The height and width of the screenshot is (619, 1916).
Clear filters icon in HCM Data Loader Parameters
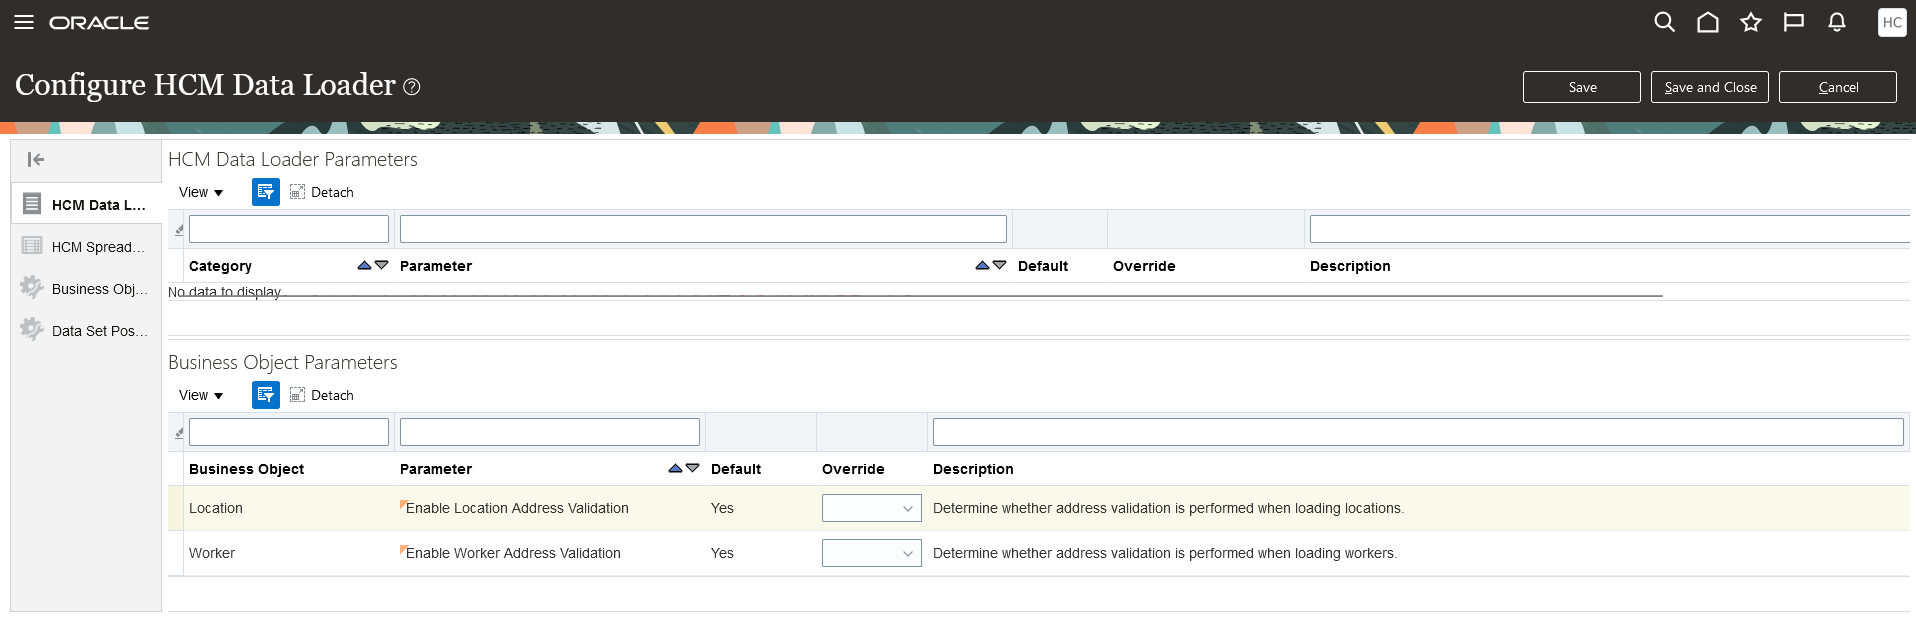point(179,230)
